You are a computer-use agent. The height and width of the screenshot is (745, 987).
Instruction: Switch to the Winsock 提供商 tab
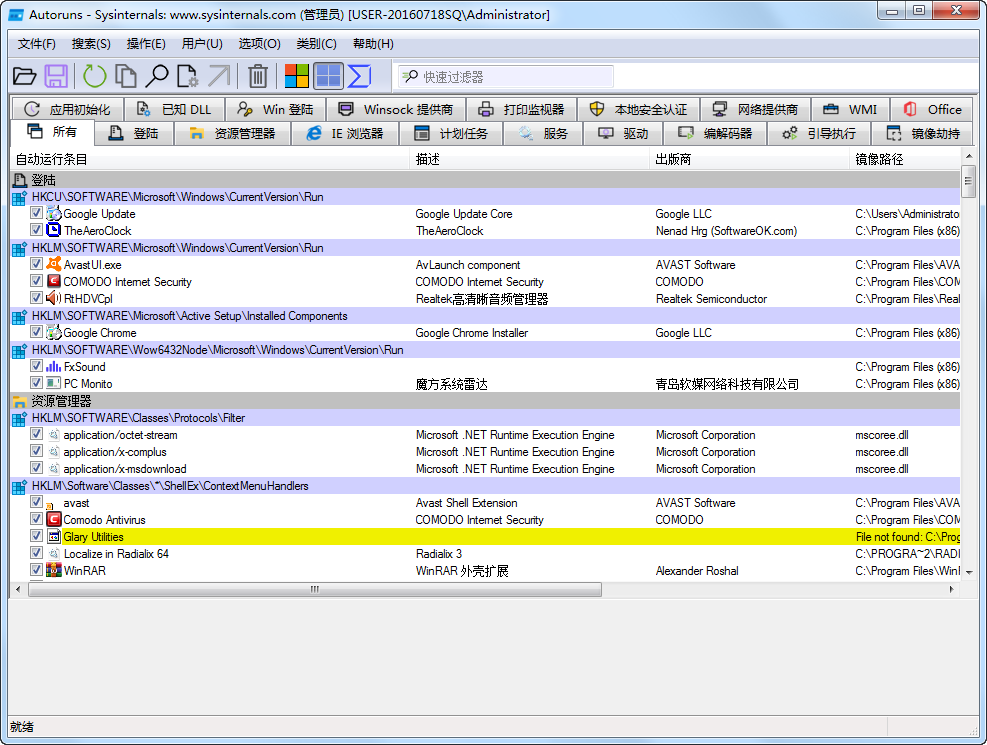point(395,109)
